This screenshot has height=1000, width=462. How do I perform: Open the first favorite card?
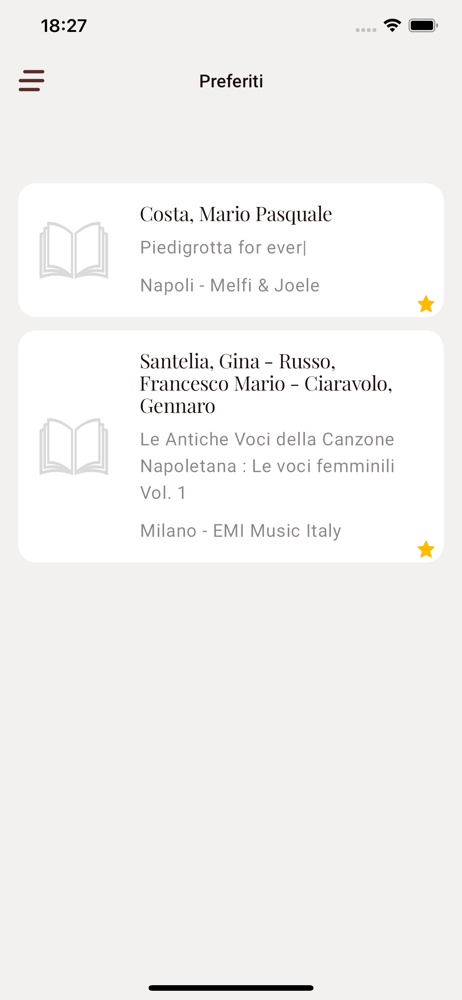[x=231, y=250]
